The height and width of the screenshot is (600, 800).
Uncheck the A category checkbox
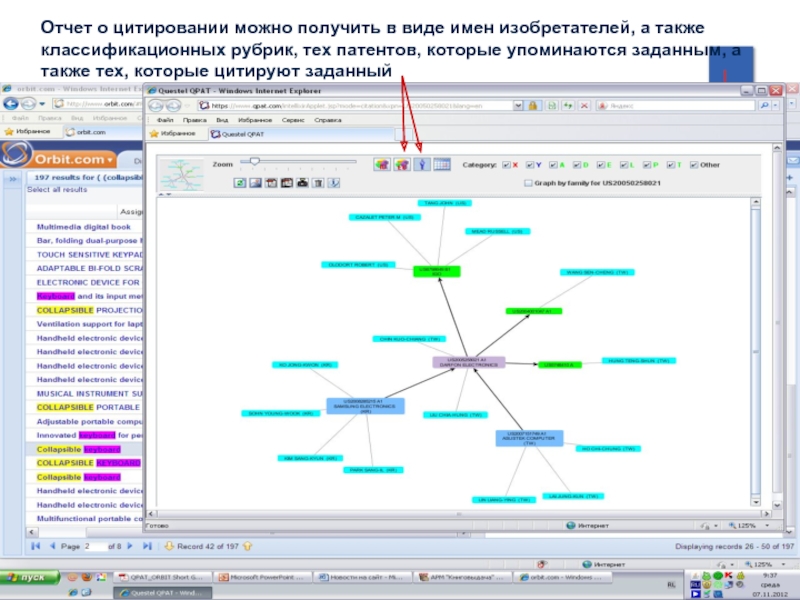coord(553,165)
